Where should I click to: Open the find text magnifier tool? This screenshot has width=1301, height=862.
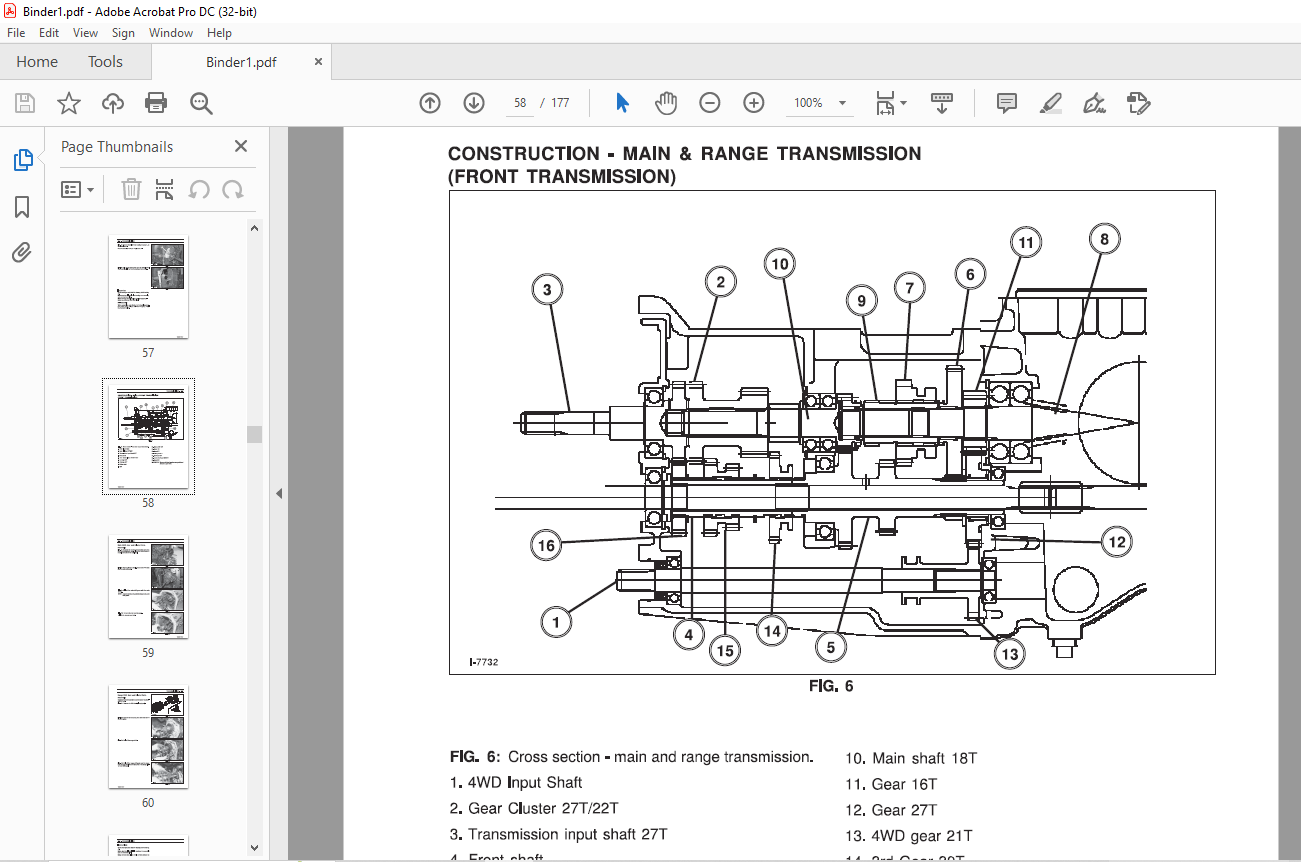pos(201,103)
